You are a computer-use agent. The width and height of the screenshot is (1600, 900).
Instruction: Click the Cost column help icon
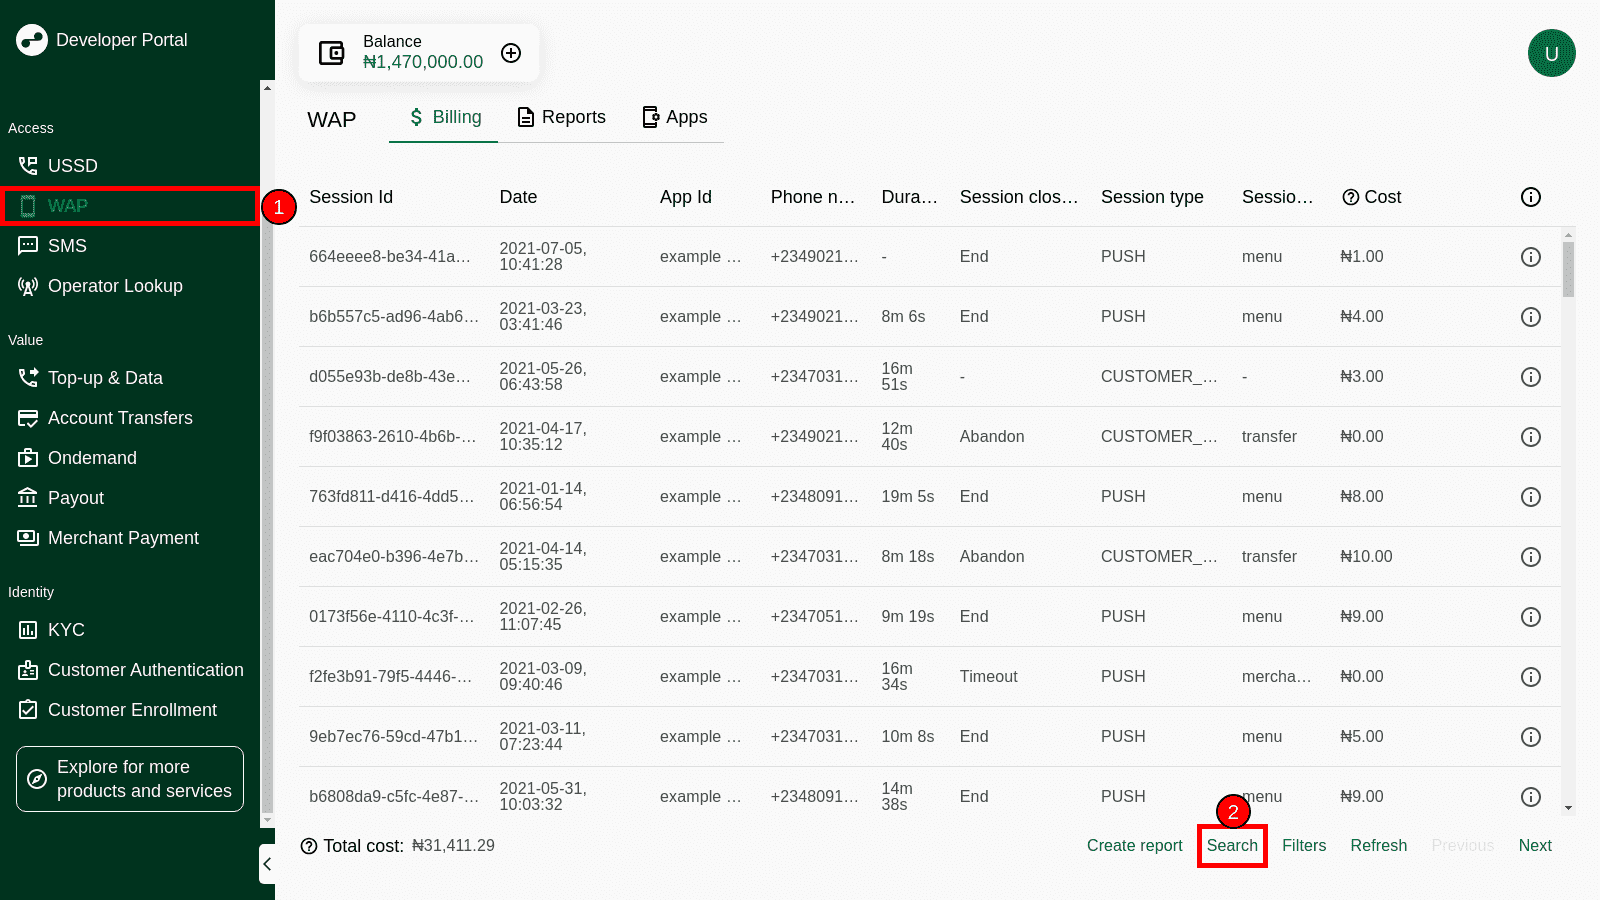1350,197
